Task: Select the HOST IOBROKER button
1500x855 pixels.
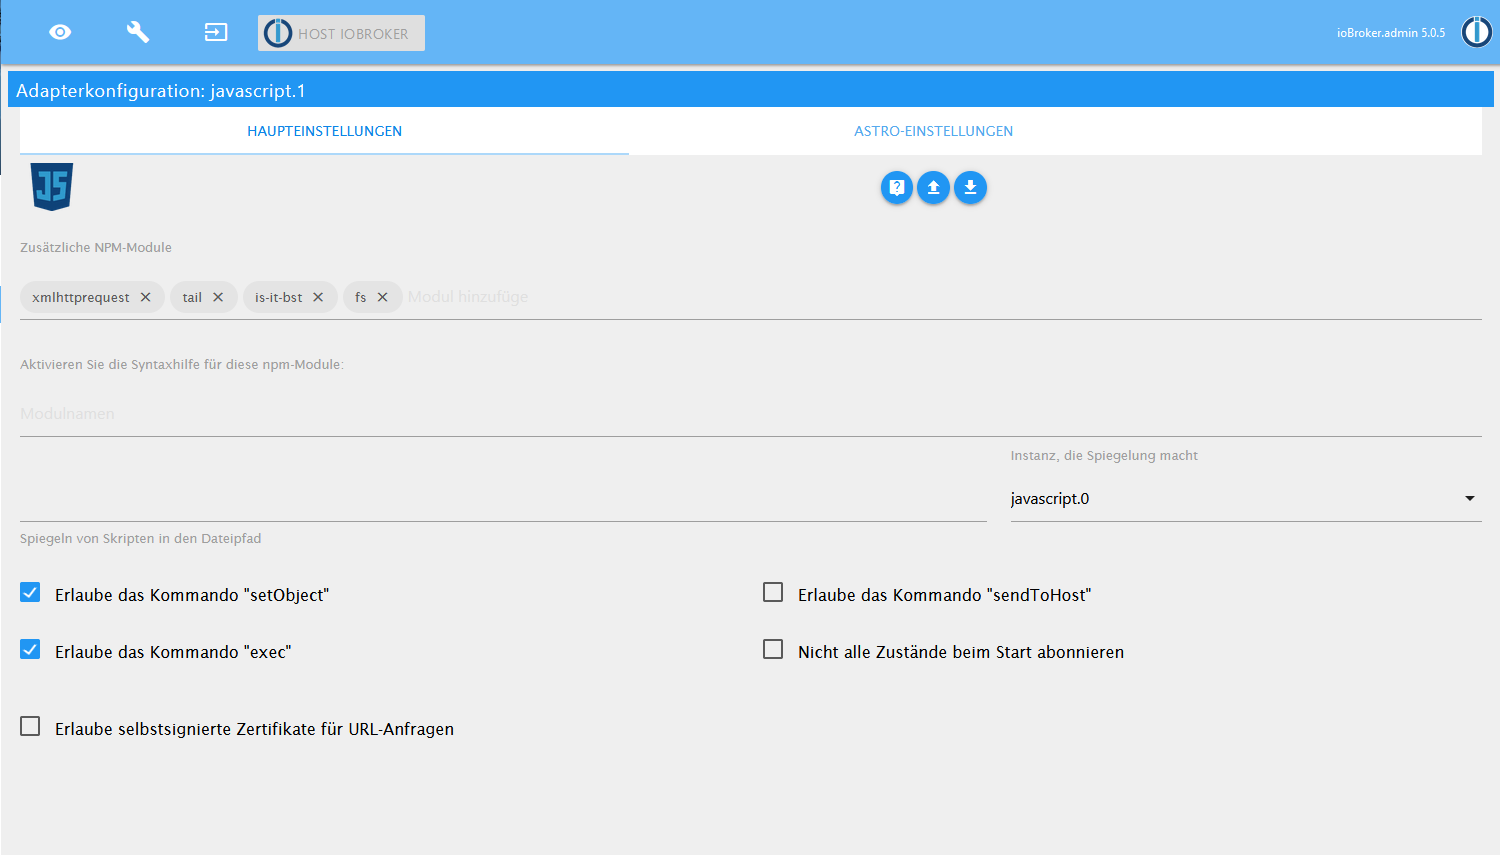Action: [341, 33]
